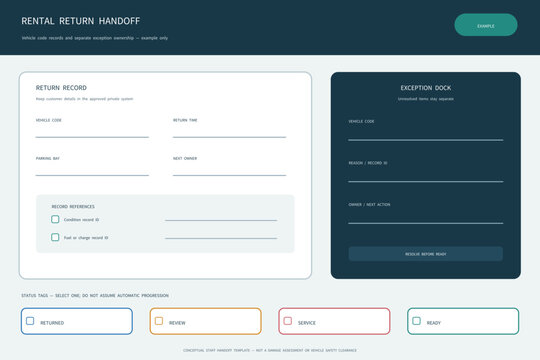Select the 'Keep customer details' note
Image resolution: width=540 pixels, height=360 pixels.
point(84,99)
